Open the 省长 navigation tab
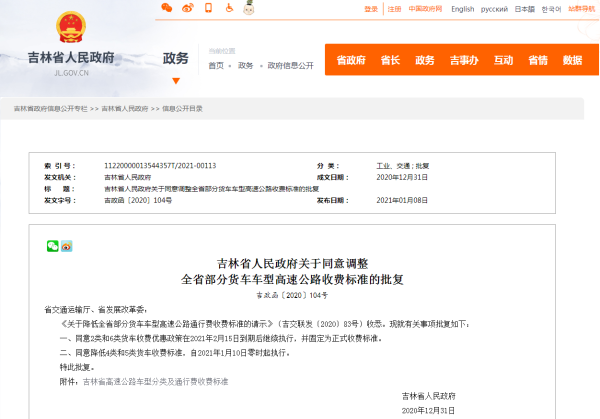600x419 pixels. click(390, 60)
